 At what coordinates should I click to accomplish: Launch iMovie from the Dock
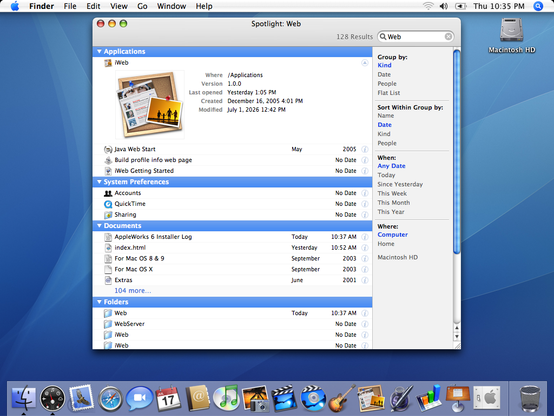pos(284,398)
